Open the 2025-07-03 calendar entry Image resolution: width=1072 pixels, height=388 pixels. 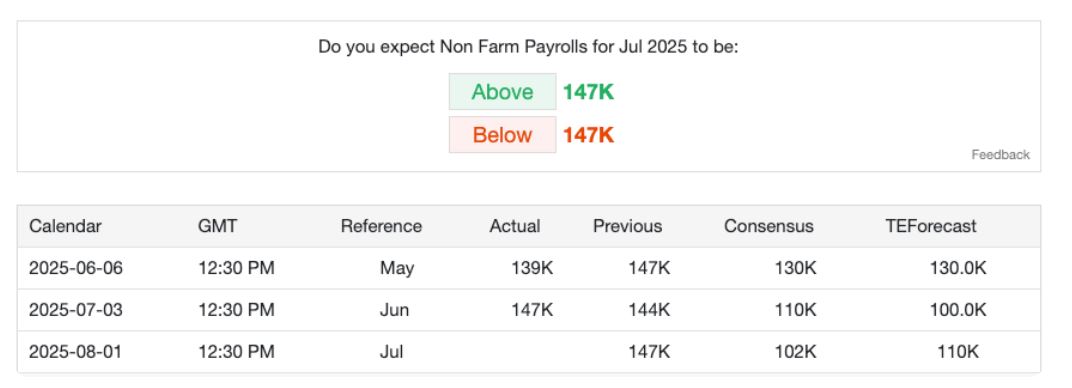pyautogui.click(x=76, y=310)
